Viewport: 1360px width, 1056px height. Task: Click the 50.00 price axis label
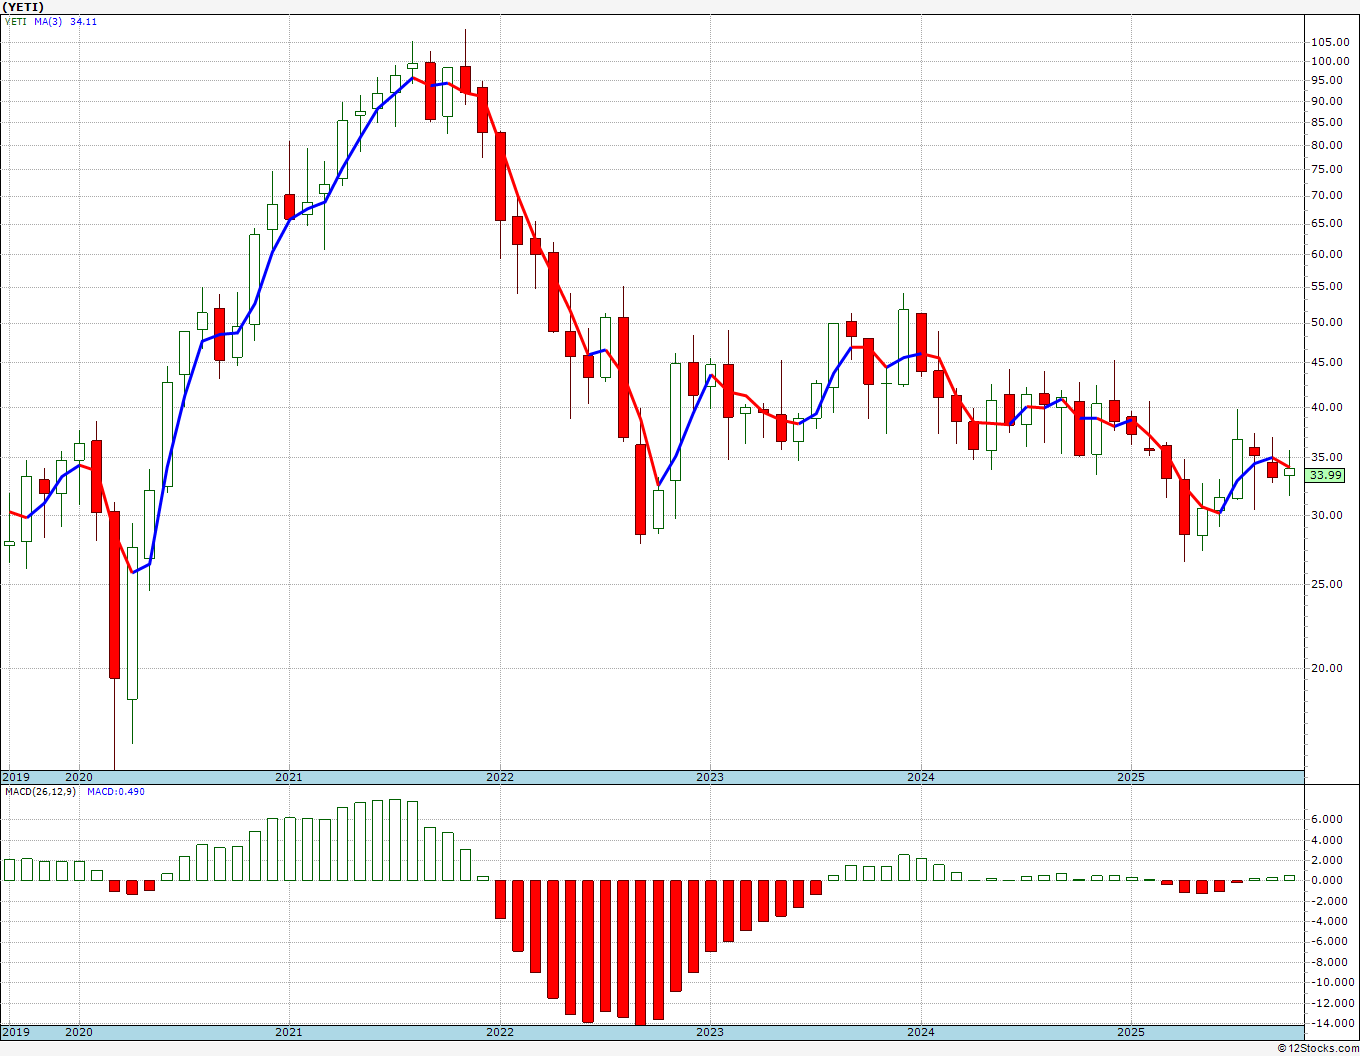[x=1329, y=323]
